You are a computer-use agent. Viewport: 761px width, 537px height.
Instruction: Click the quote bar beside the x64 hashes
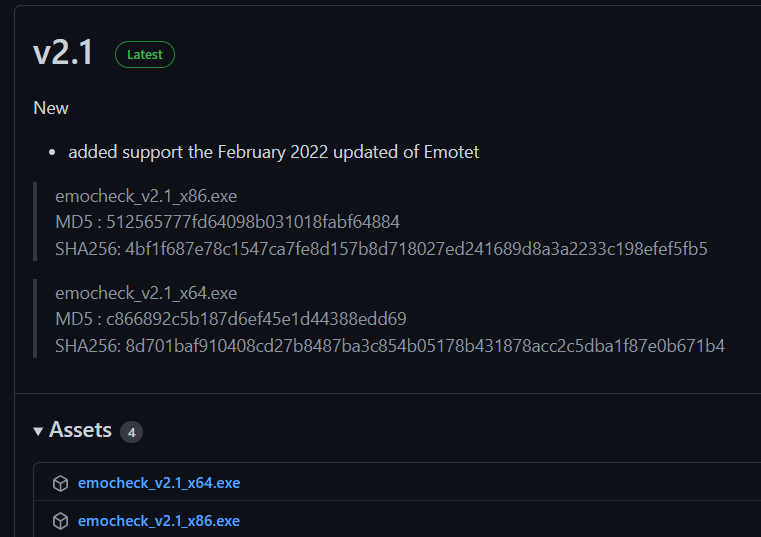(35, 319)
